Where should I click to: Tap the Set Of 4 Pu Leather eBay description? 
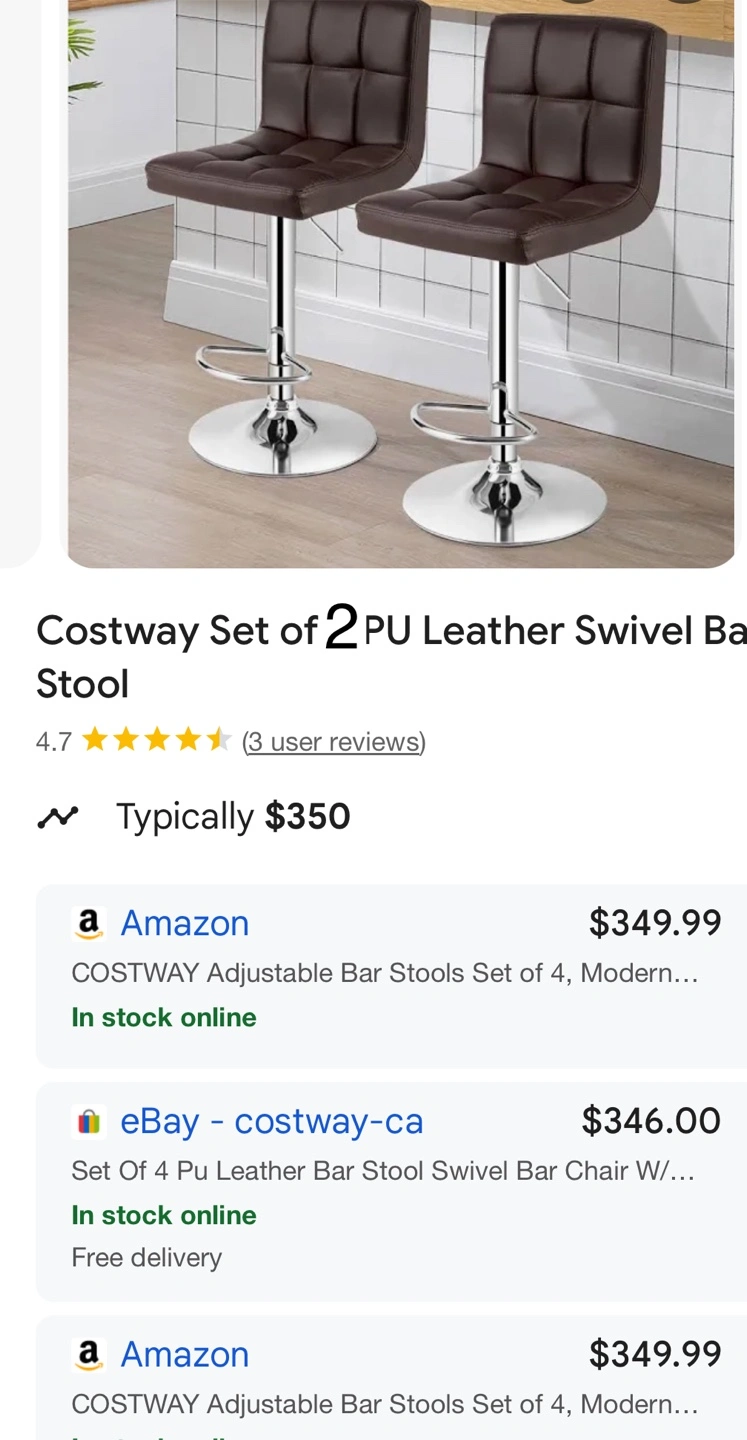383,1170
